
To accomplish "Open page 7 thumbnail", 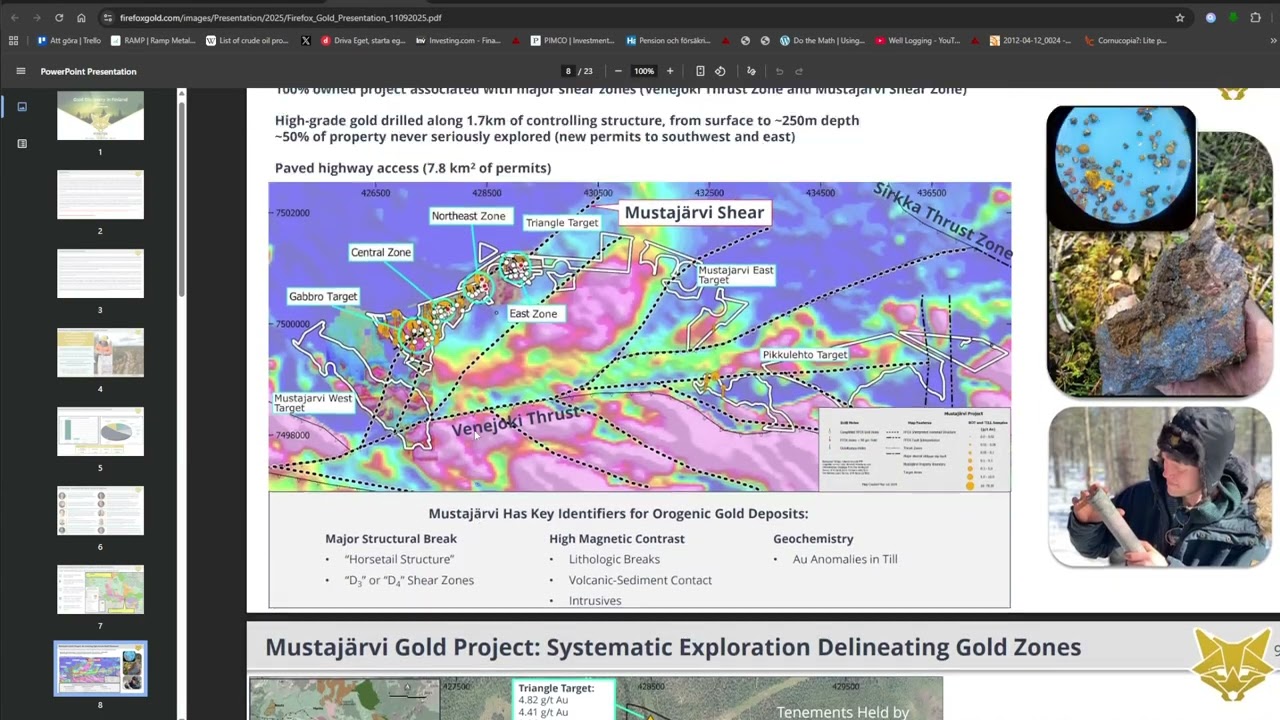I will [100, 590].
